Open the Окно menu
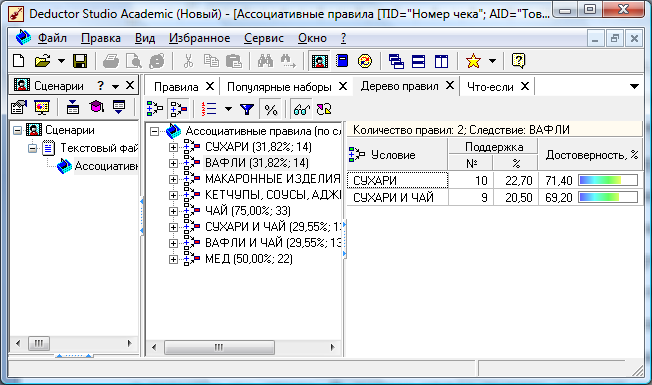Screen dimensions: 652x385 [312, 38]
